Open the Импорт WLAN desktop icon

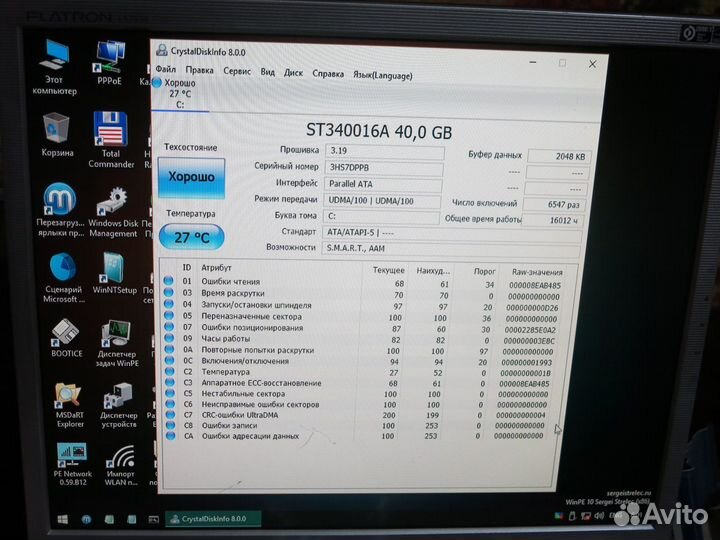(x=121, y=465)
